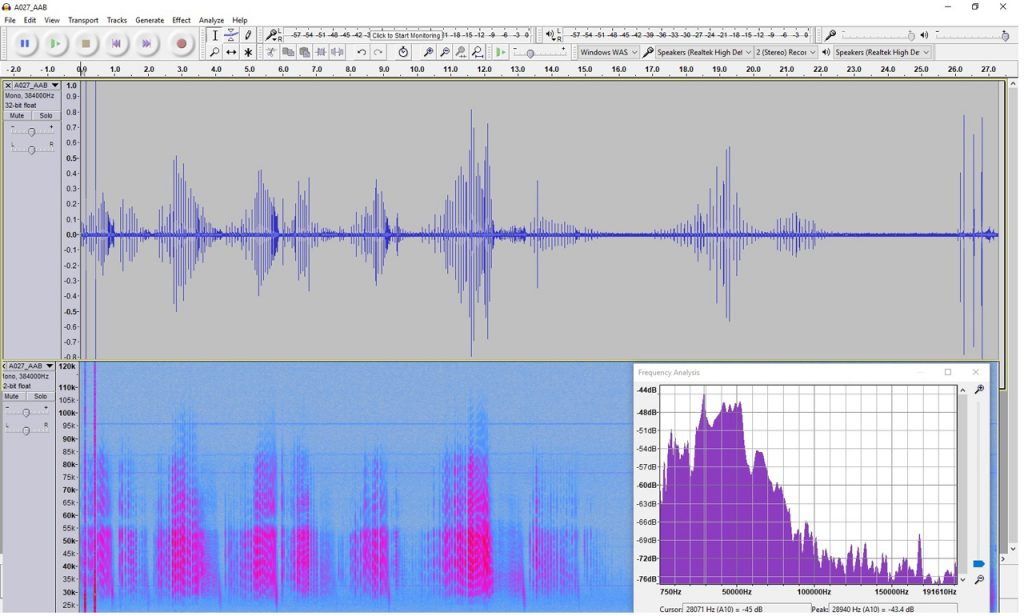The height and width of the screenshot is (616, 1024).
Task: Adjust the play-at-speed slider
Action: click(x=539, y=52)
